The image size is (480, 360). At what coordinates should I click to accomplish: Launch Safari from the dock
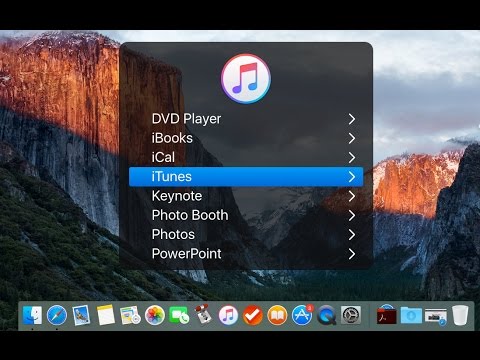coord(57,315)
